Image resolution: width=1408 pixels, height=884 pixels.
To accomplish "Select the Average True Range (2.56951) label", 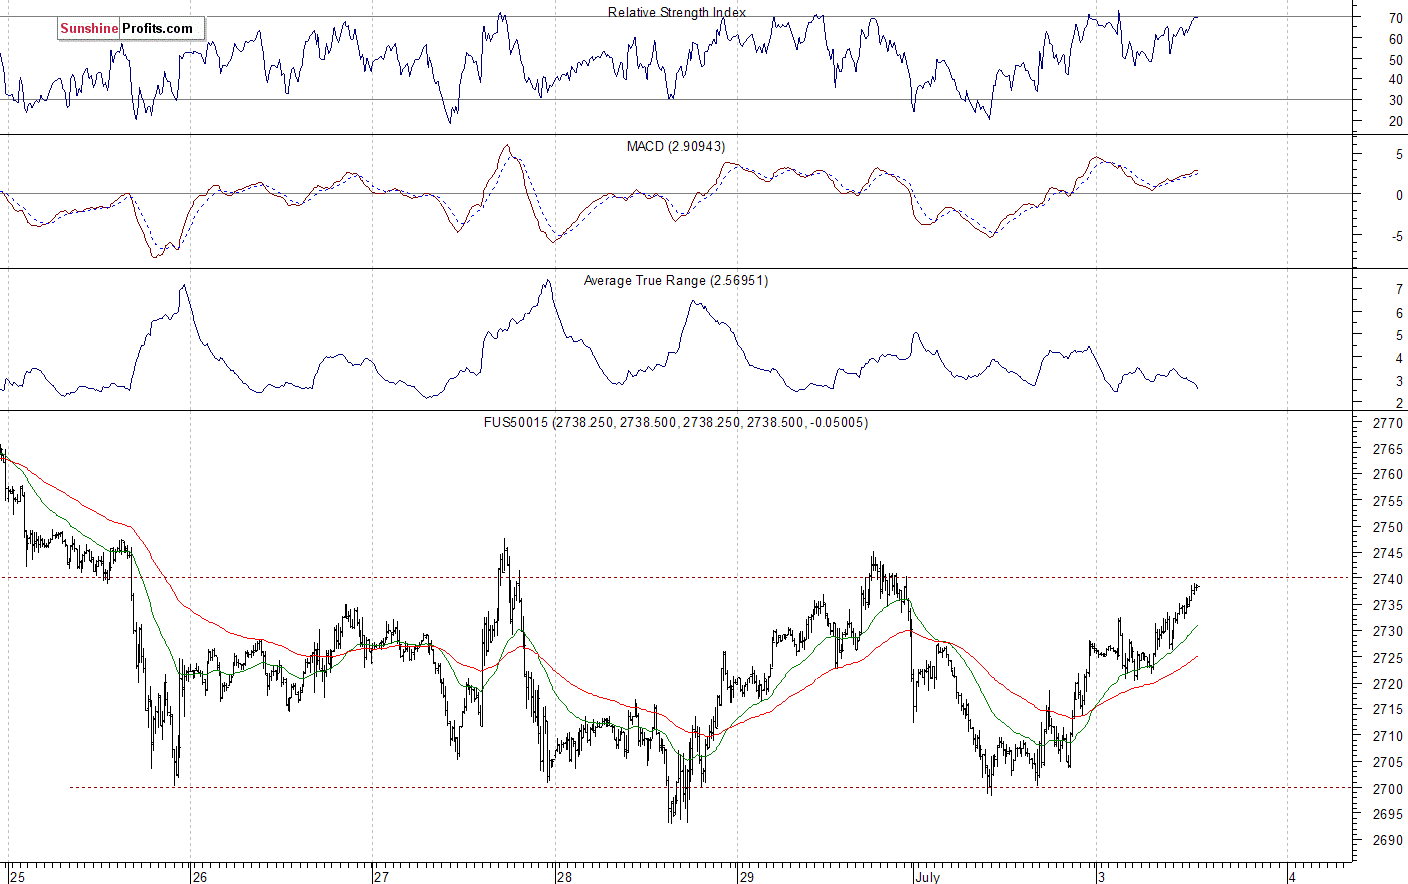I will (676, 281).
